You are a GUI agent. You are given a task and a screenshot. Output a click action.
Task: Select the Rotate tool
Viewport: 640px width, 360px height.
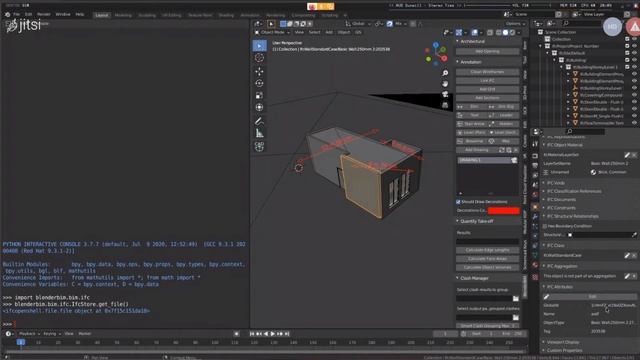(259, 83)
